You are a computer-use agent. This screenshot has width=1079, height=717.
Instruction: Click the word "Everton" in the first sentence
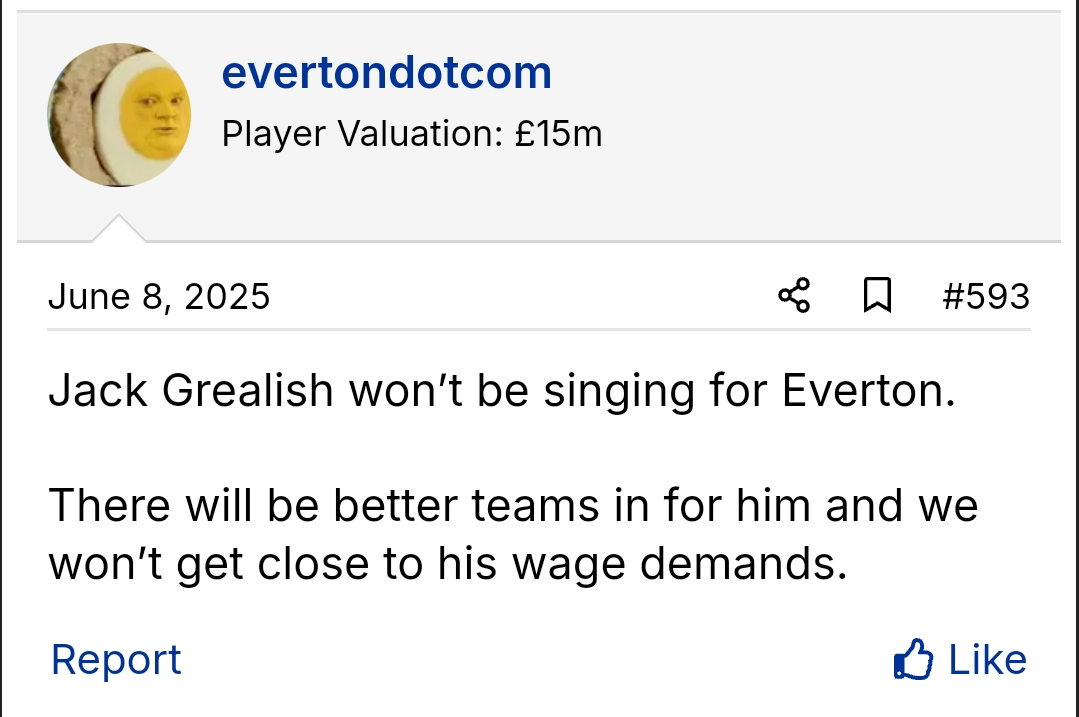coord(861,392)
